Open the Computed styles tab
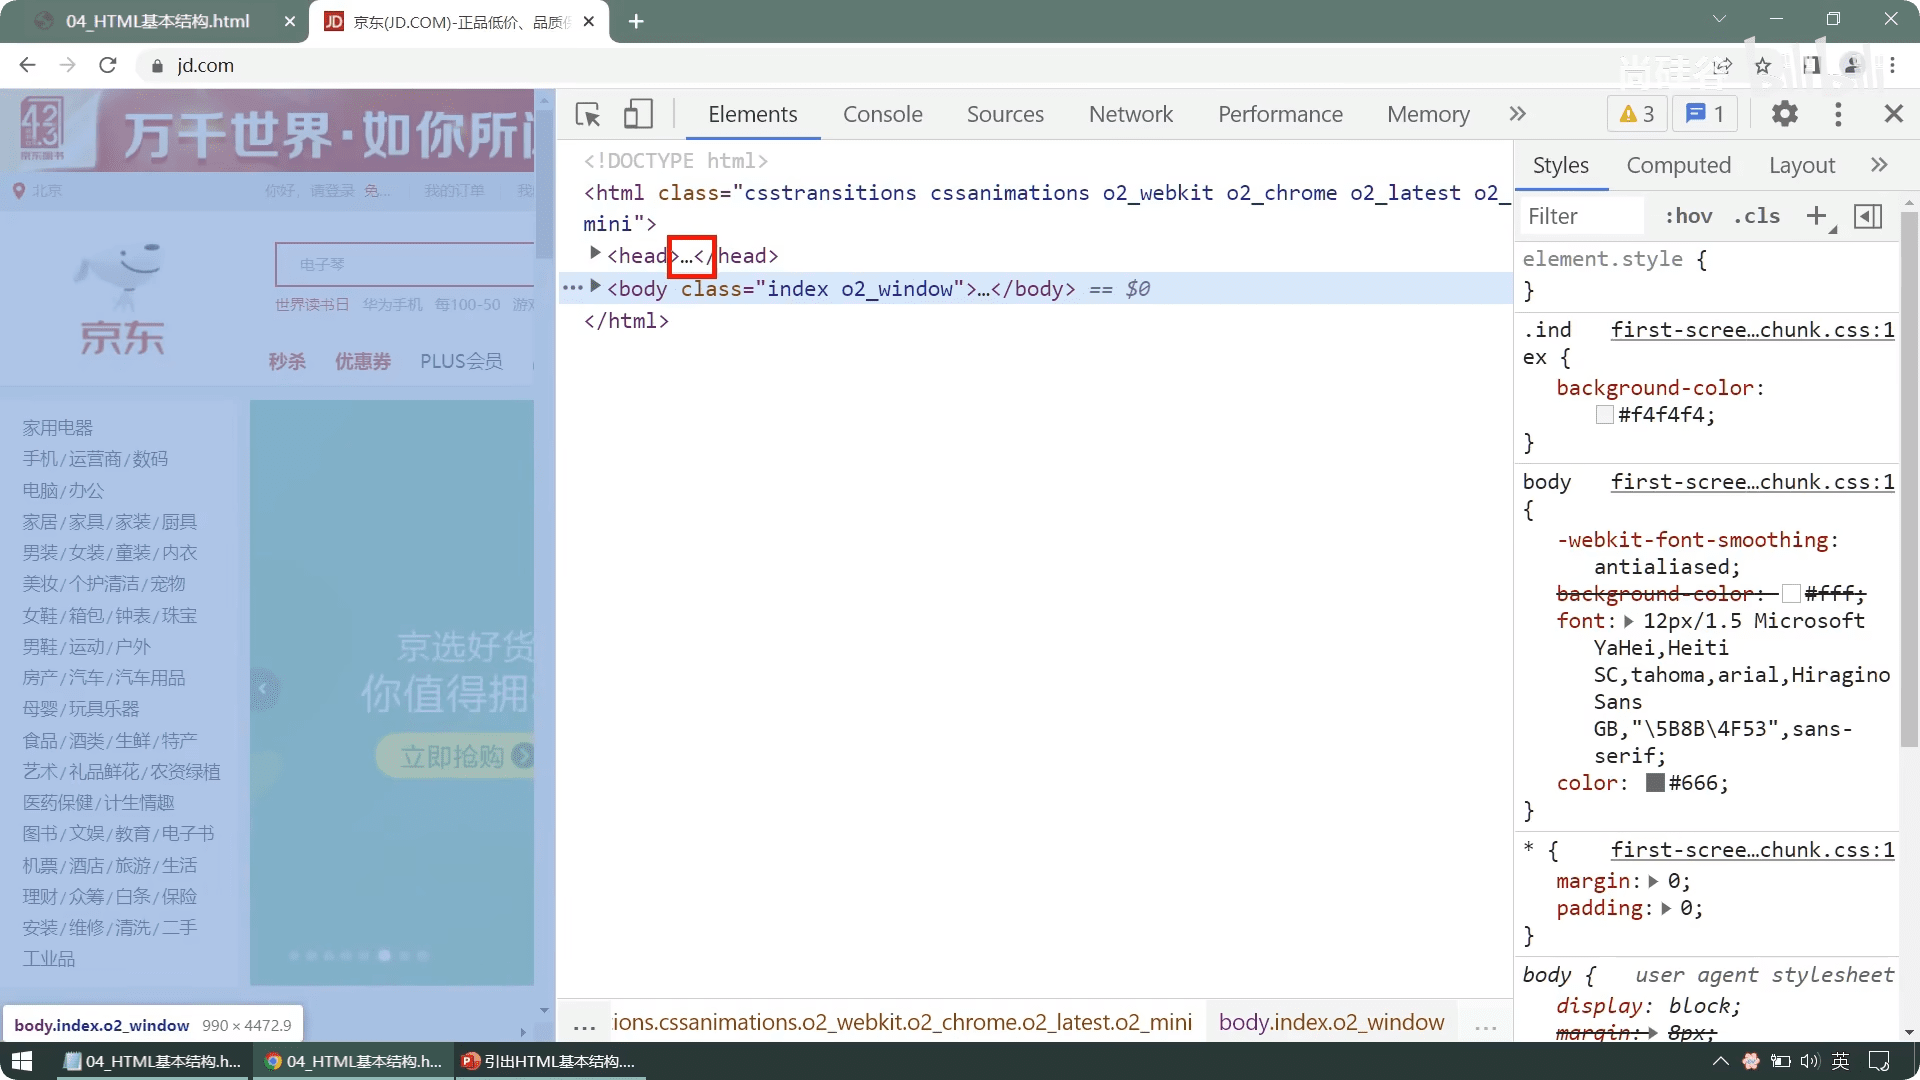Screen dimensions: 1920x1080 point(1678,165)
